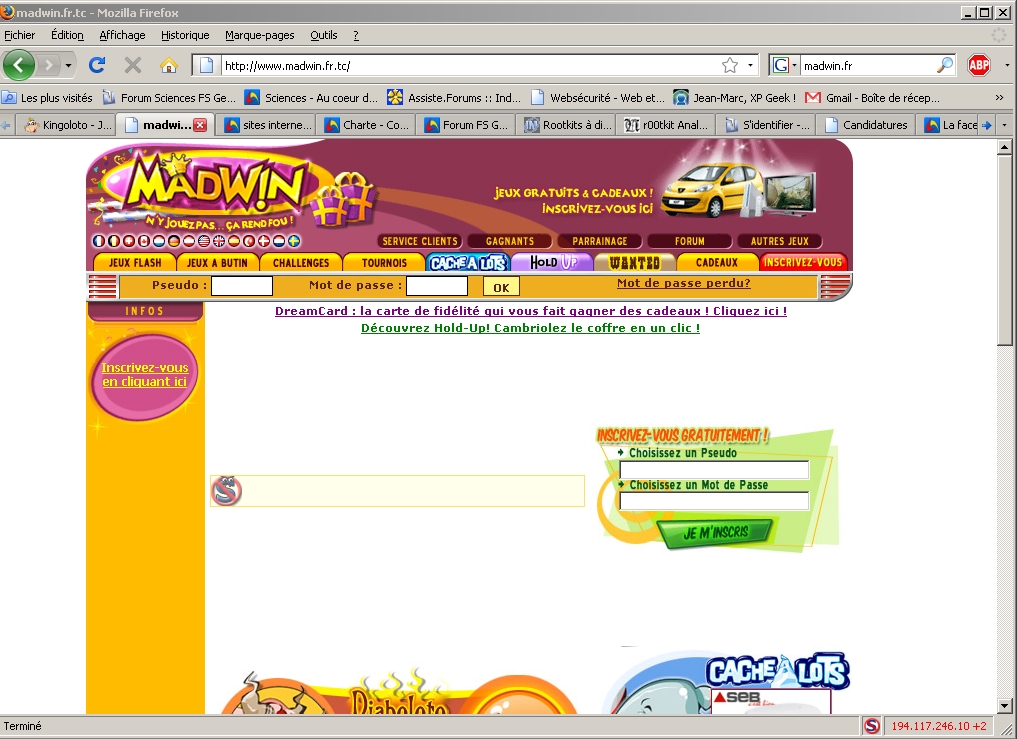Click the NoScript icon in status bar
Screen dimensions: 1017x739
(872, 726)
